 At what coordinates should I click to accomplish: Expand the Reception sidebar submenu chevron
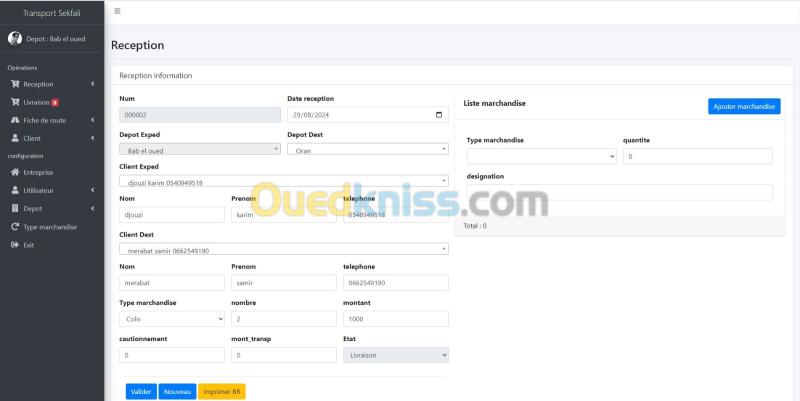click(93, 84)
